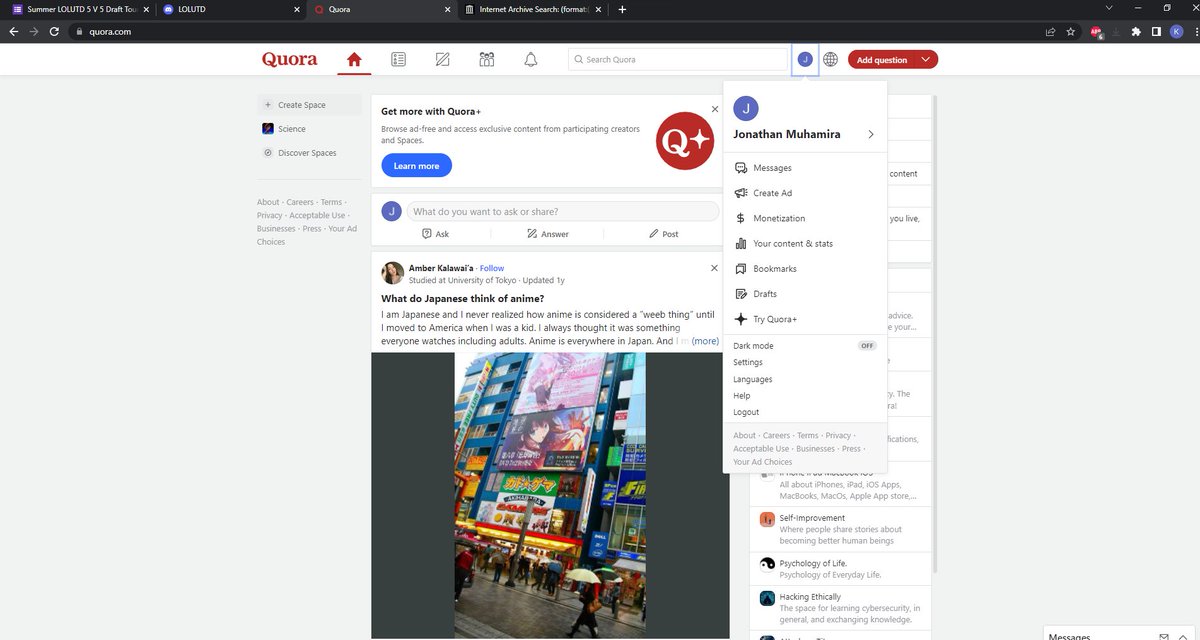Expand Jonathan Muhamira profile chevron

point(871,134)
